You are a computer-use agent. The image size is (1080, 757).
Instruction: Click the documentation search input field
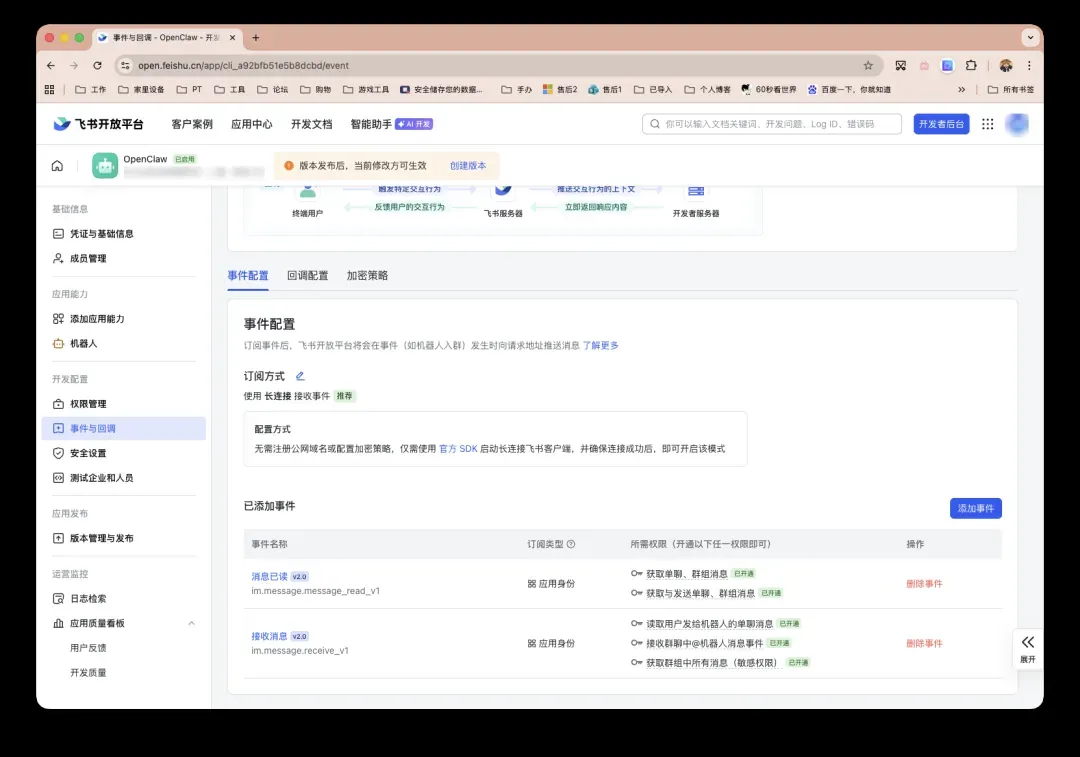tap(770, 124)
